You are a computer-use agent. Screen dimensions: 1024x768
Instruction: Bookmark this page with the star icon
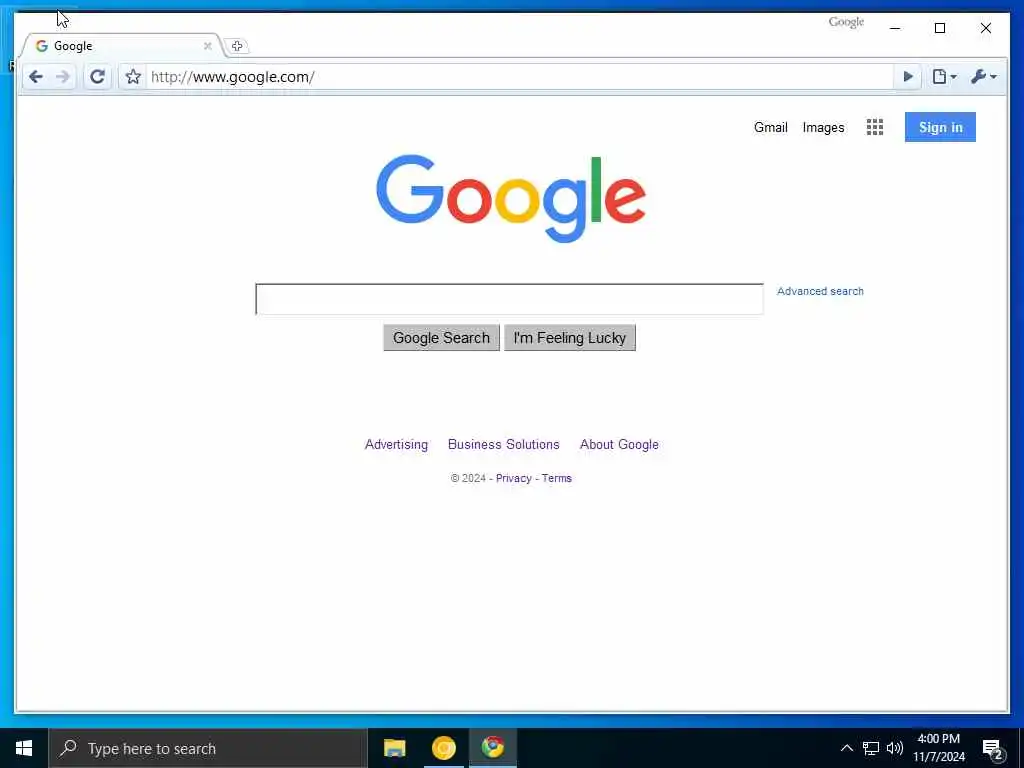133,77
